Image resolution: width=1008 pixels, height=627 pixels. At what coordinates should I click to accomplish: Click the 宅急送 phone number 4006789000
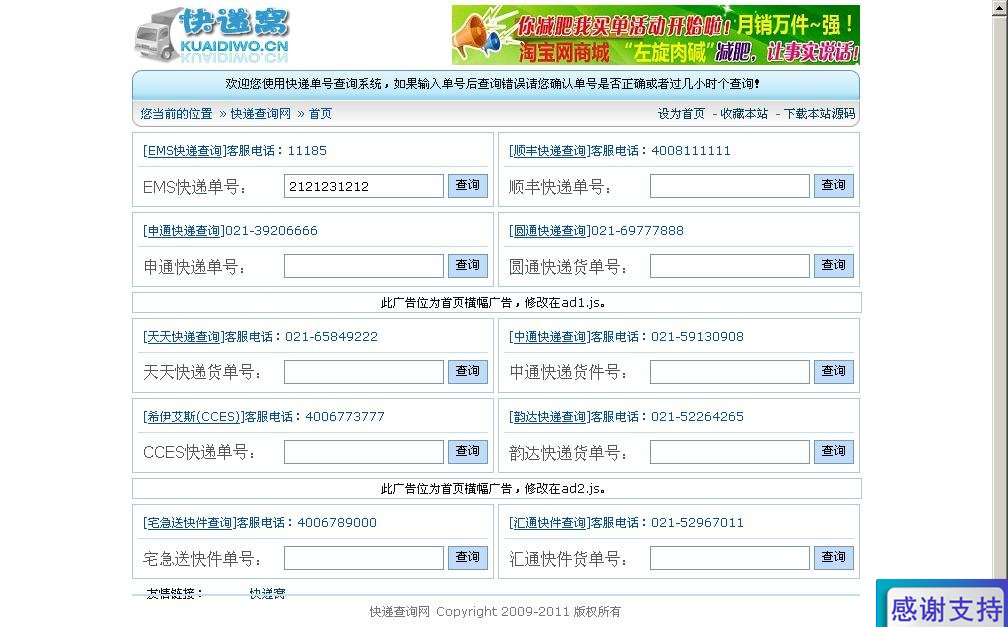point(337,523)
